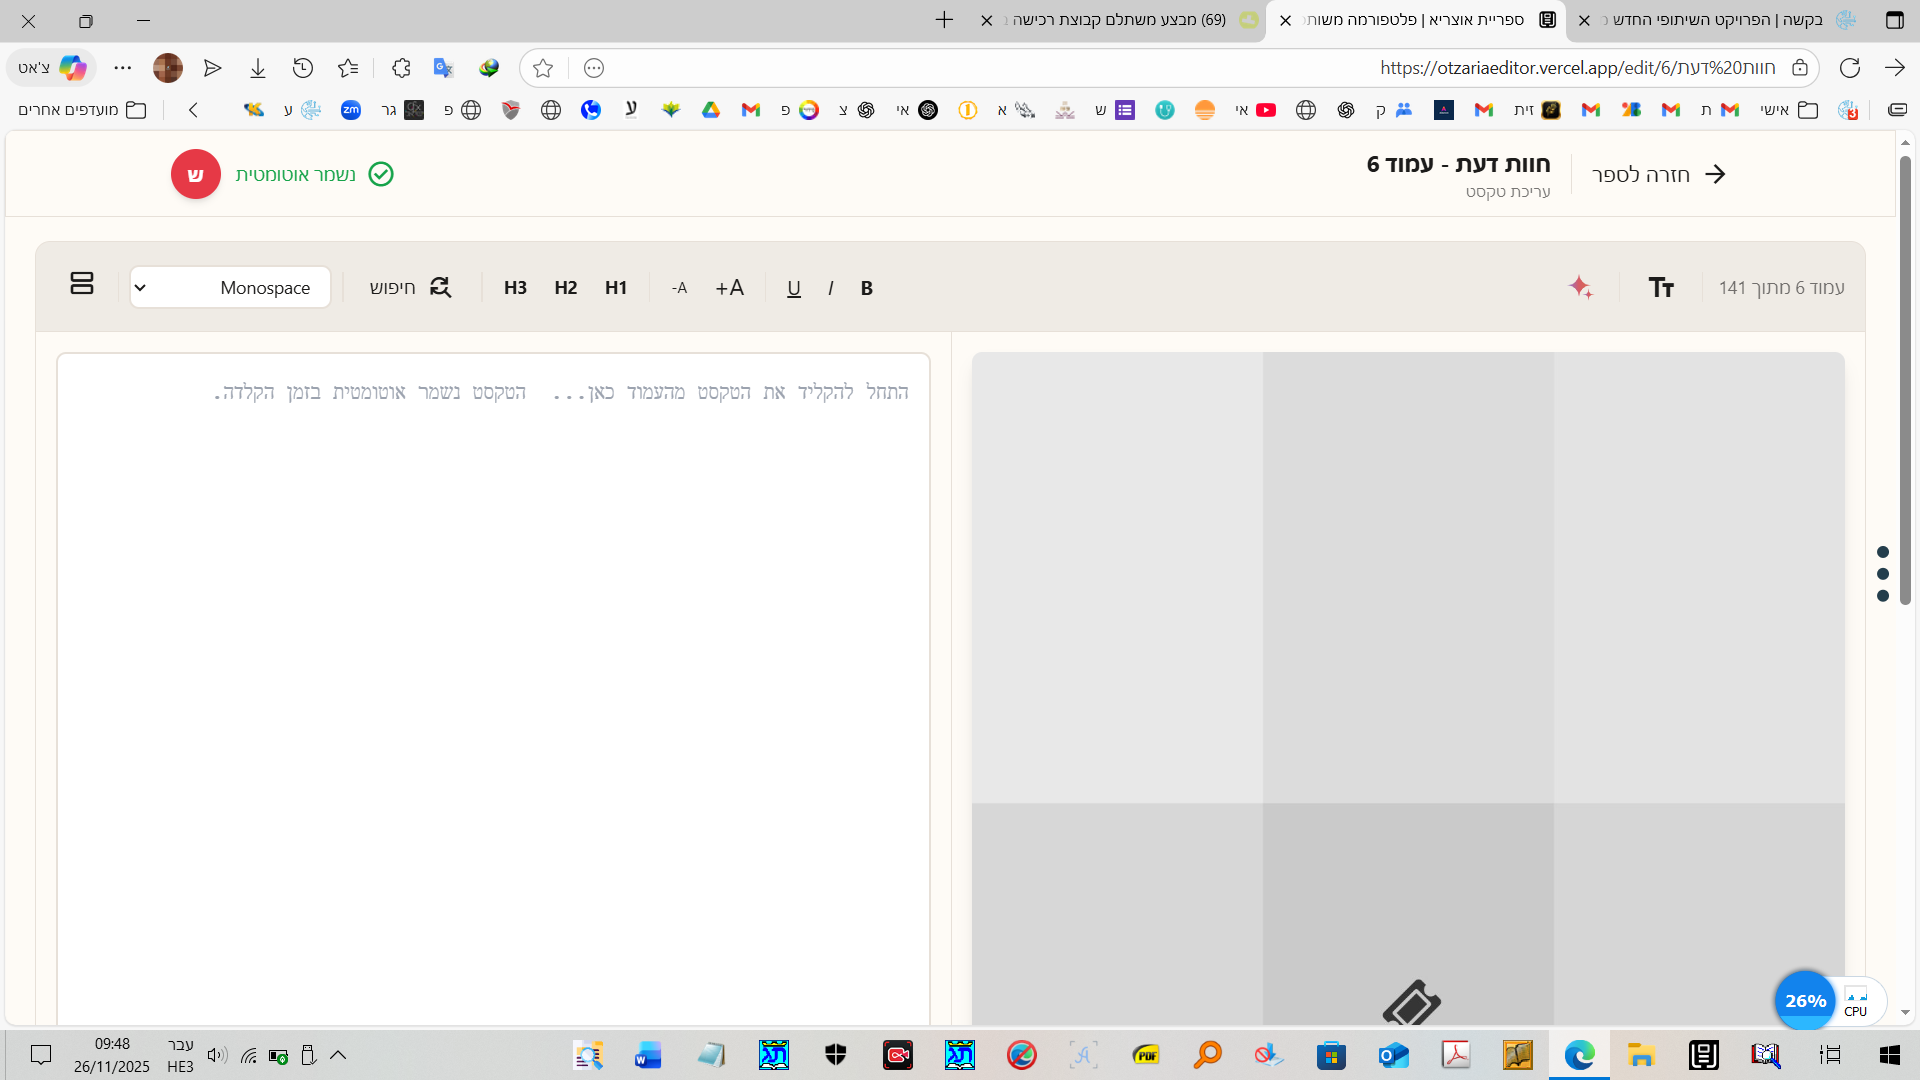Viewport: 1920px width, 1080px height.
Task: Toggle bold formatting with the B icon
Action: pos(866,288)
